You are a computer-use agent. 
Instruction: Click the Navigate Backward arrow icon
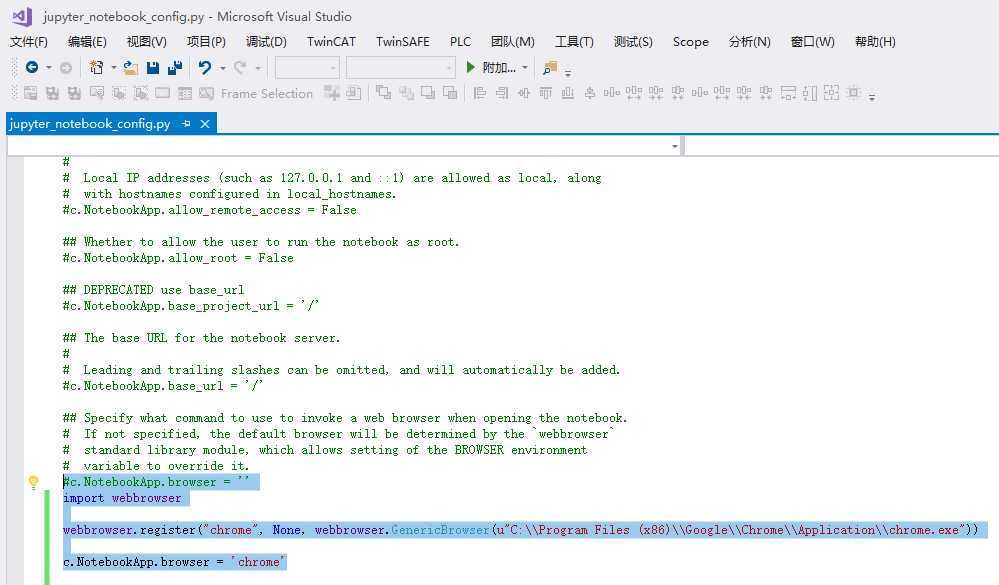(x=32, y=67)
